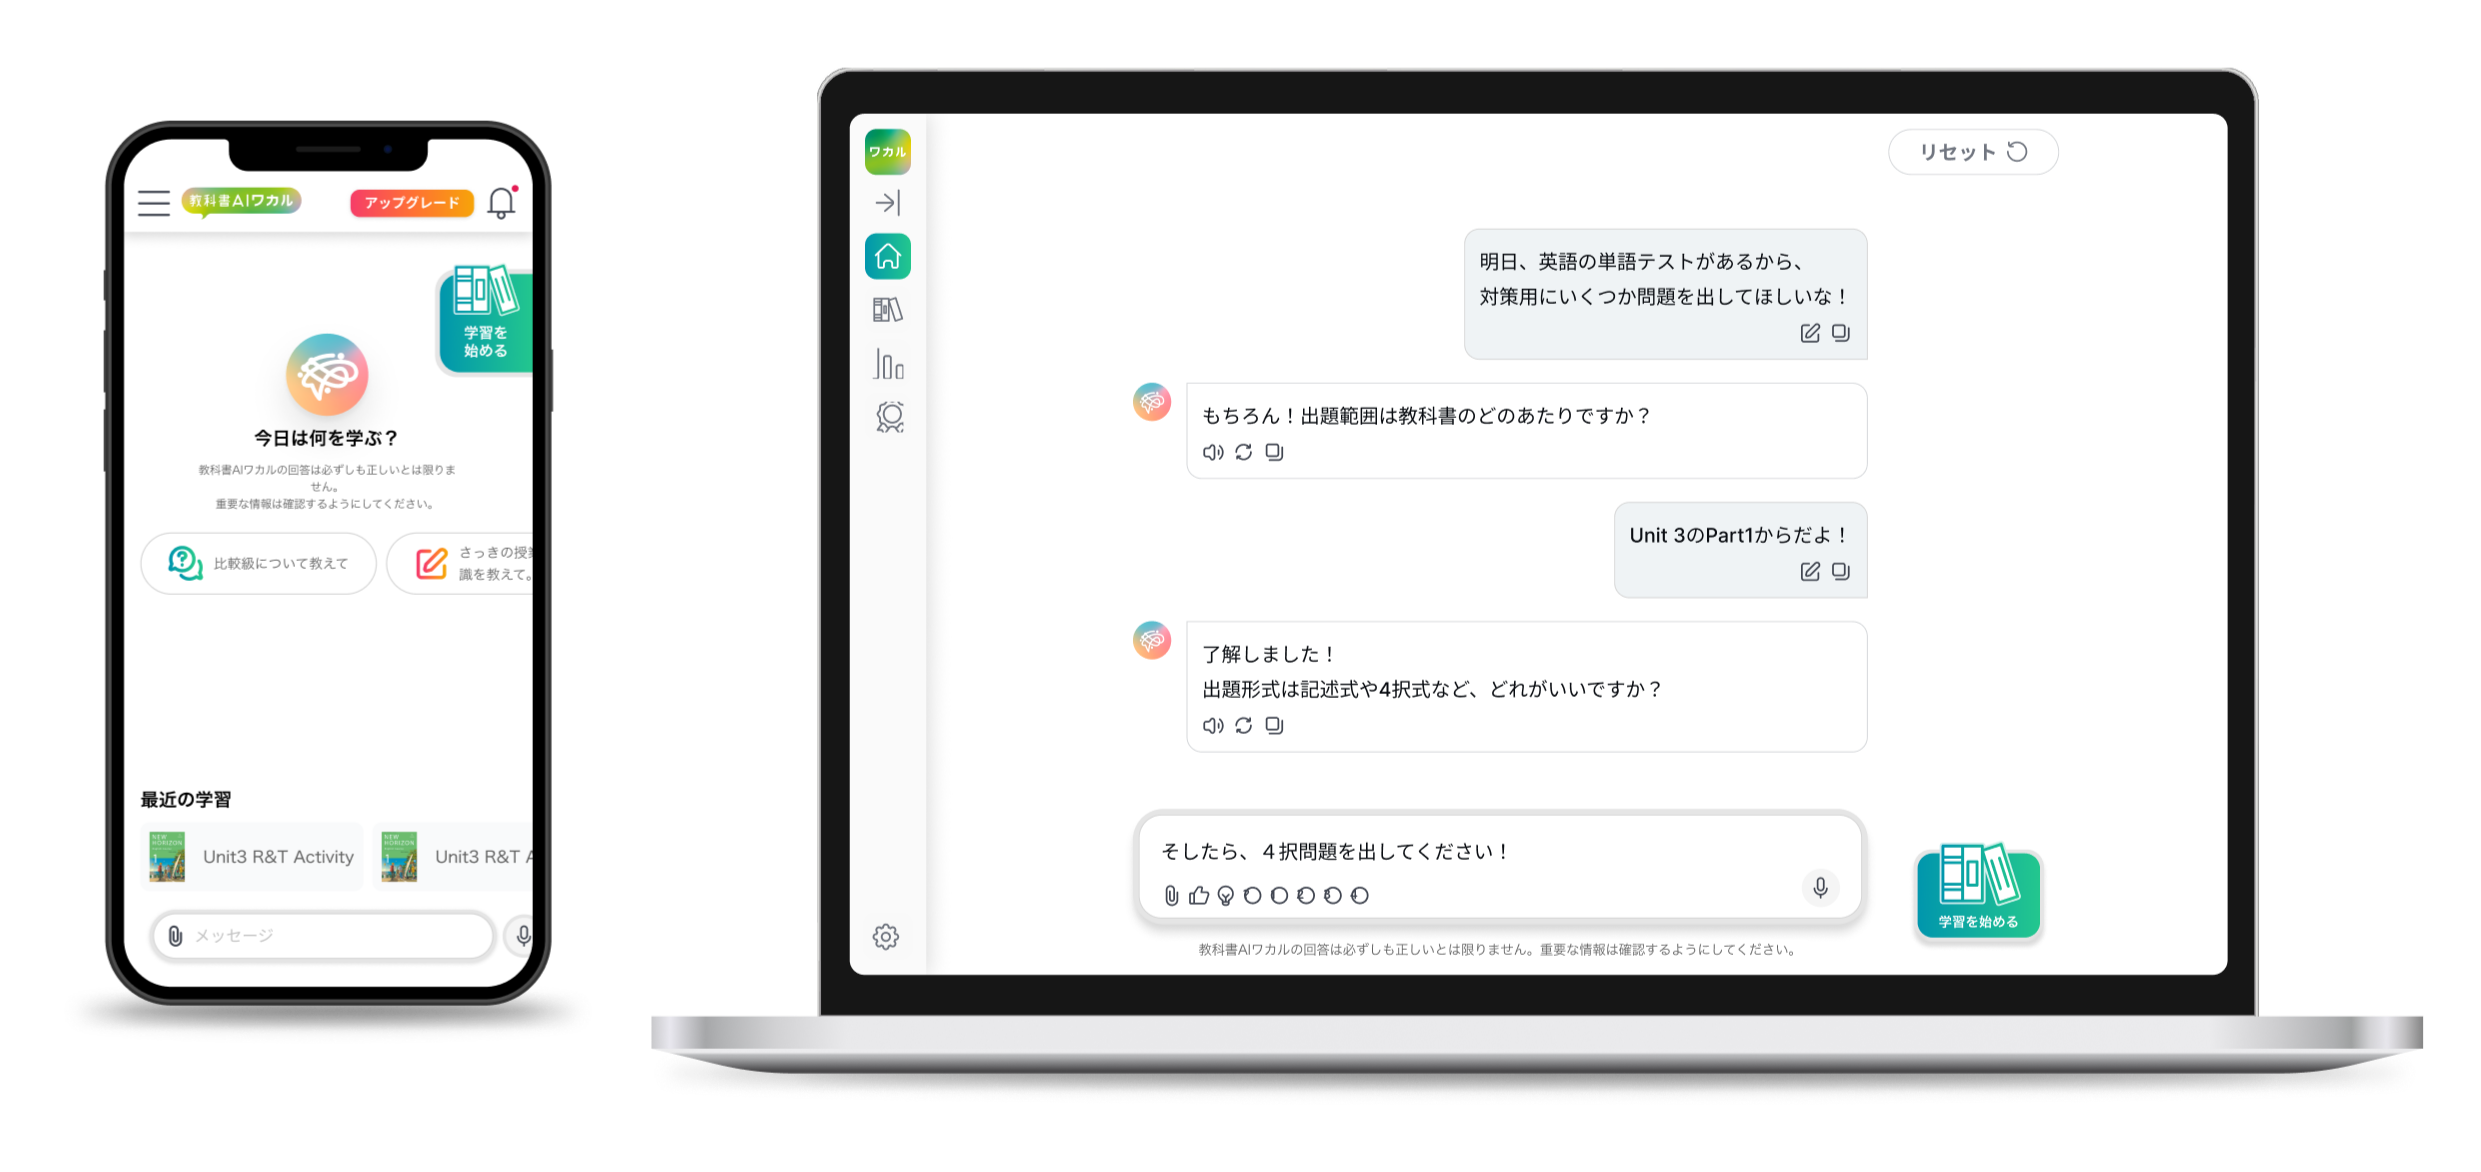Expand the sidebar with the arrow icon
This screenshot has width=2481, height=1172.
click(887, 203)
